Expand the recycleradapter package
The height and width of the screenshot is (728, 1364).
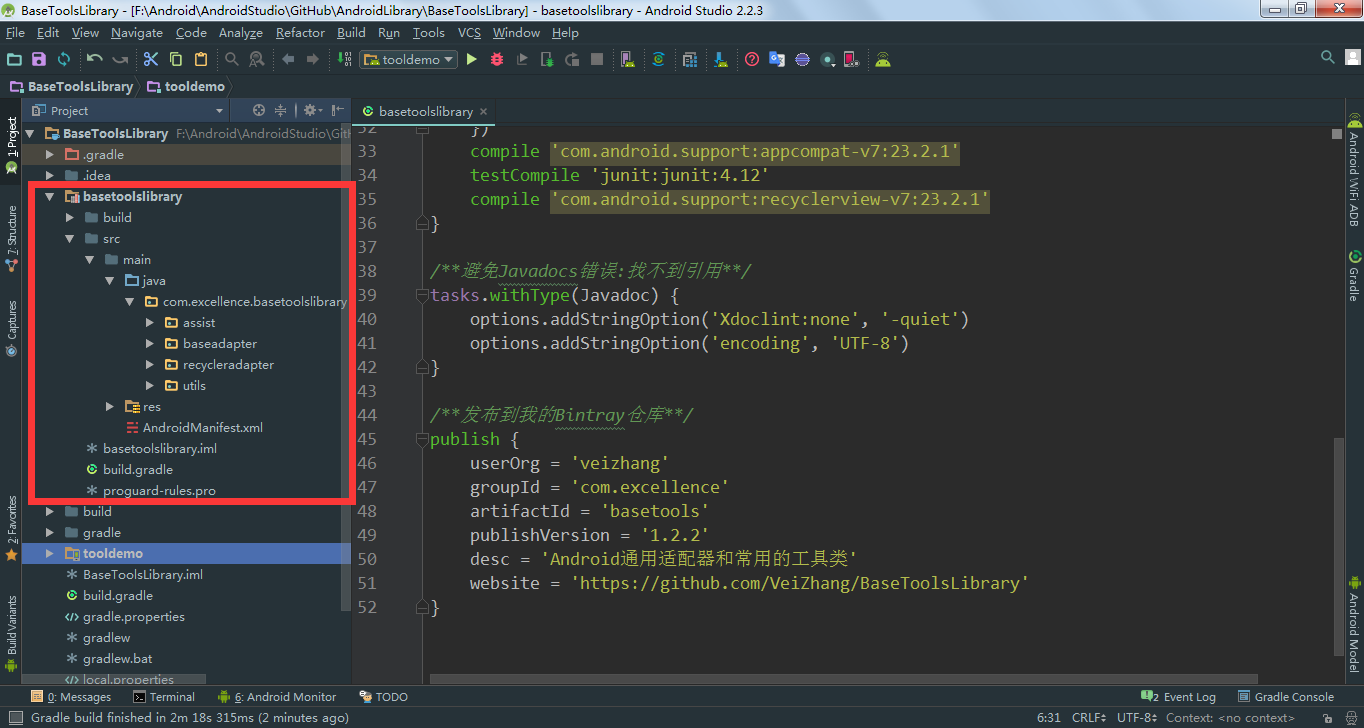pyautogui.click(x=149, y=365)
